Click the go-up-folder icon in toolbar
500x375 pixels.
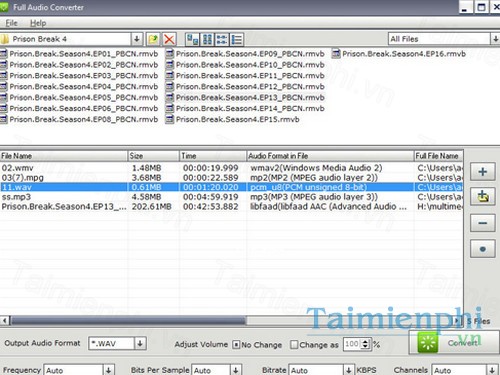point(153,39)
